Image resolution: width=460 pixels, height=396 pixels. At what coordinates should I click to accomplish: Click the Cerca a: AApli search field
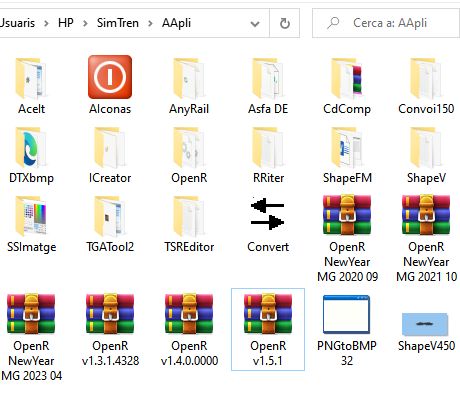tap(386, 23)
